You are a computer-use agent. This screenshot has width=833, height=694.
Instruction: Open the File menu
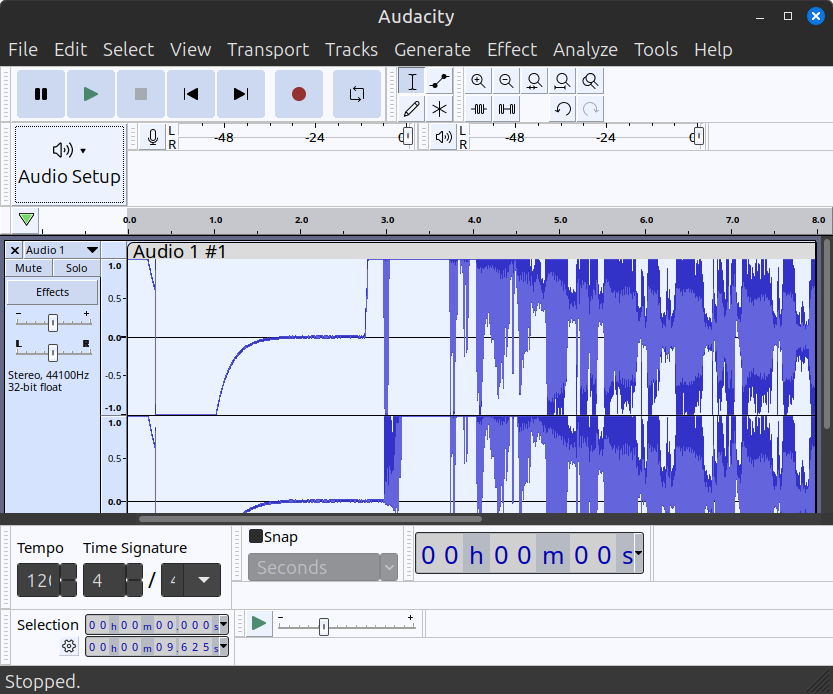23,49
